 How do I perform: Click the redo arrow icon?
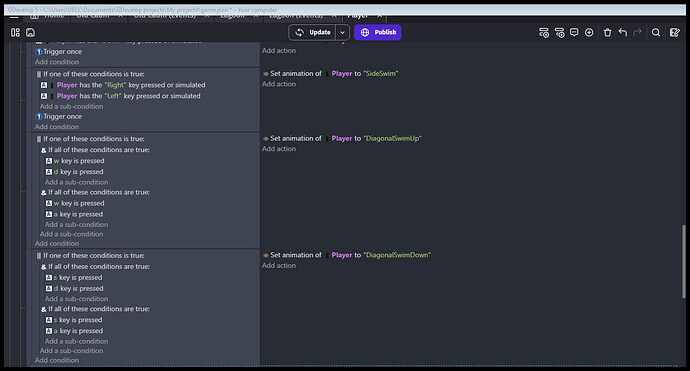[637, 33]
